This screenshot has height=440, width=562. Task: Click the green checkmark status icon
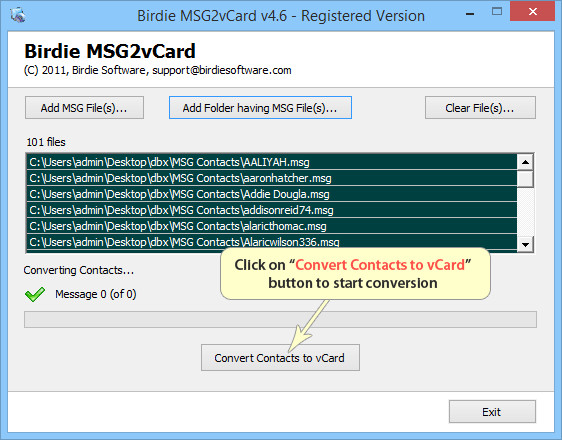click(35, 294)
